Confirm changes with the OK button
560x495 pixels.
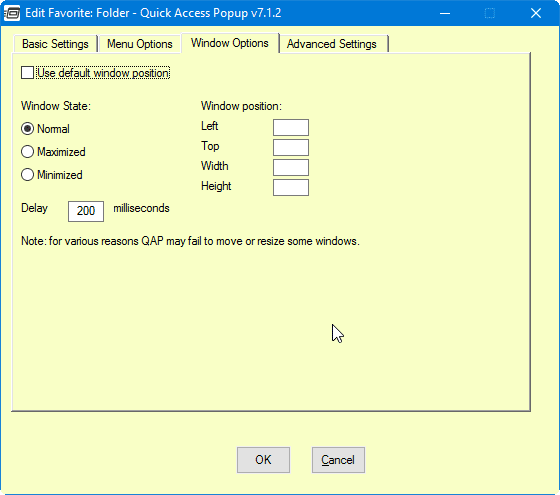[263, 460]
